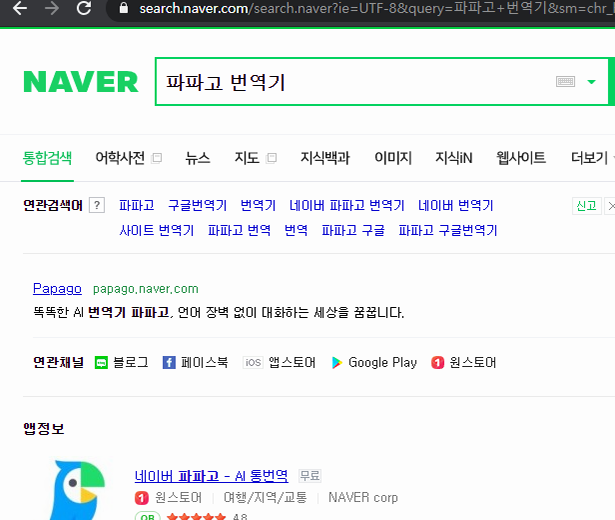The height and width of the screenshot is (520, 615).
Task: Open the 앱스토어 channel link
Action: [292, 362]
